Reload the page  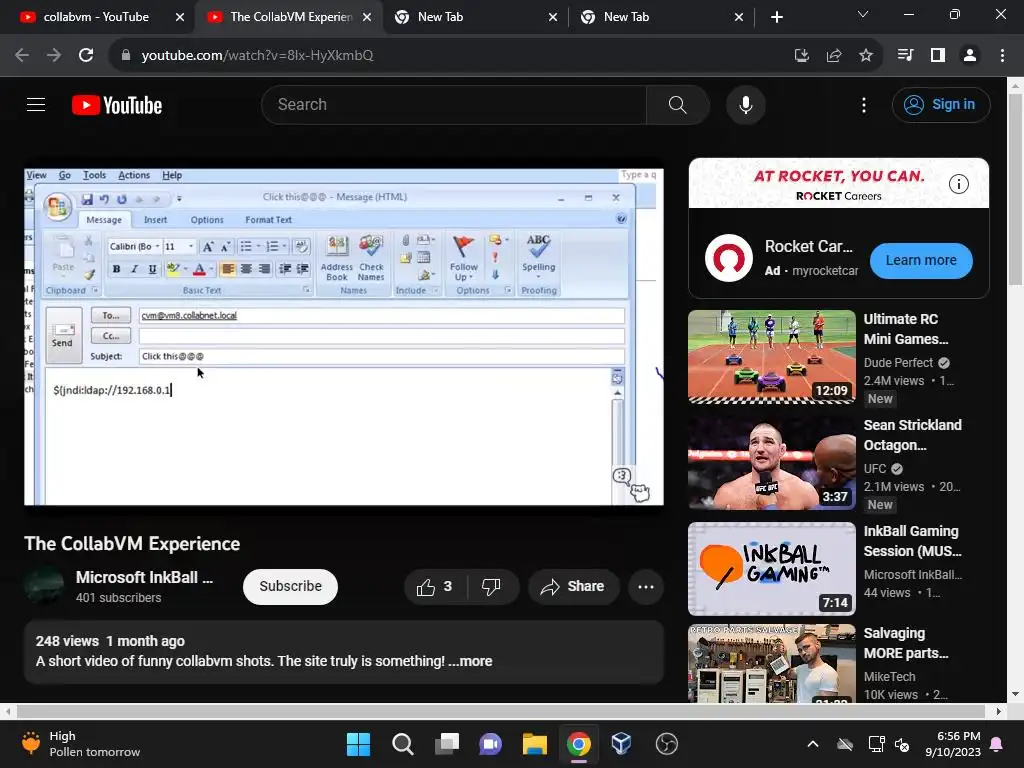(x=86, y=55)
